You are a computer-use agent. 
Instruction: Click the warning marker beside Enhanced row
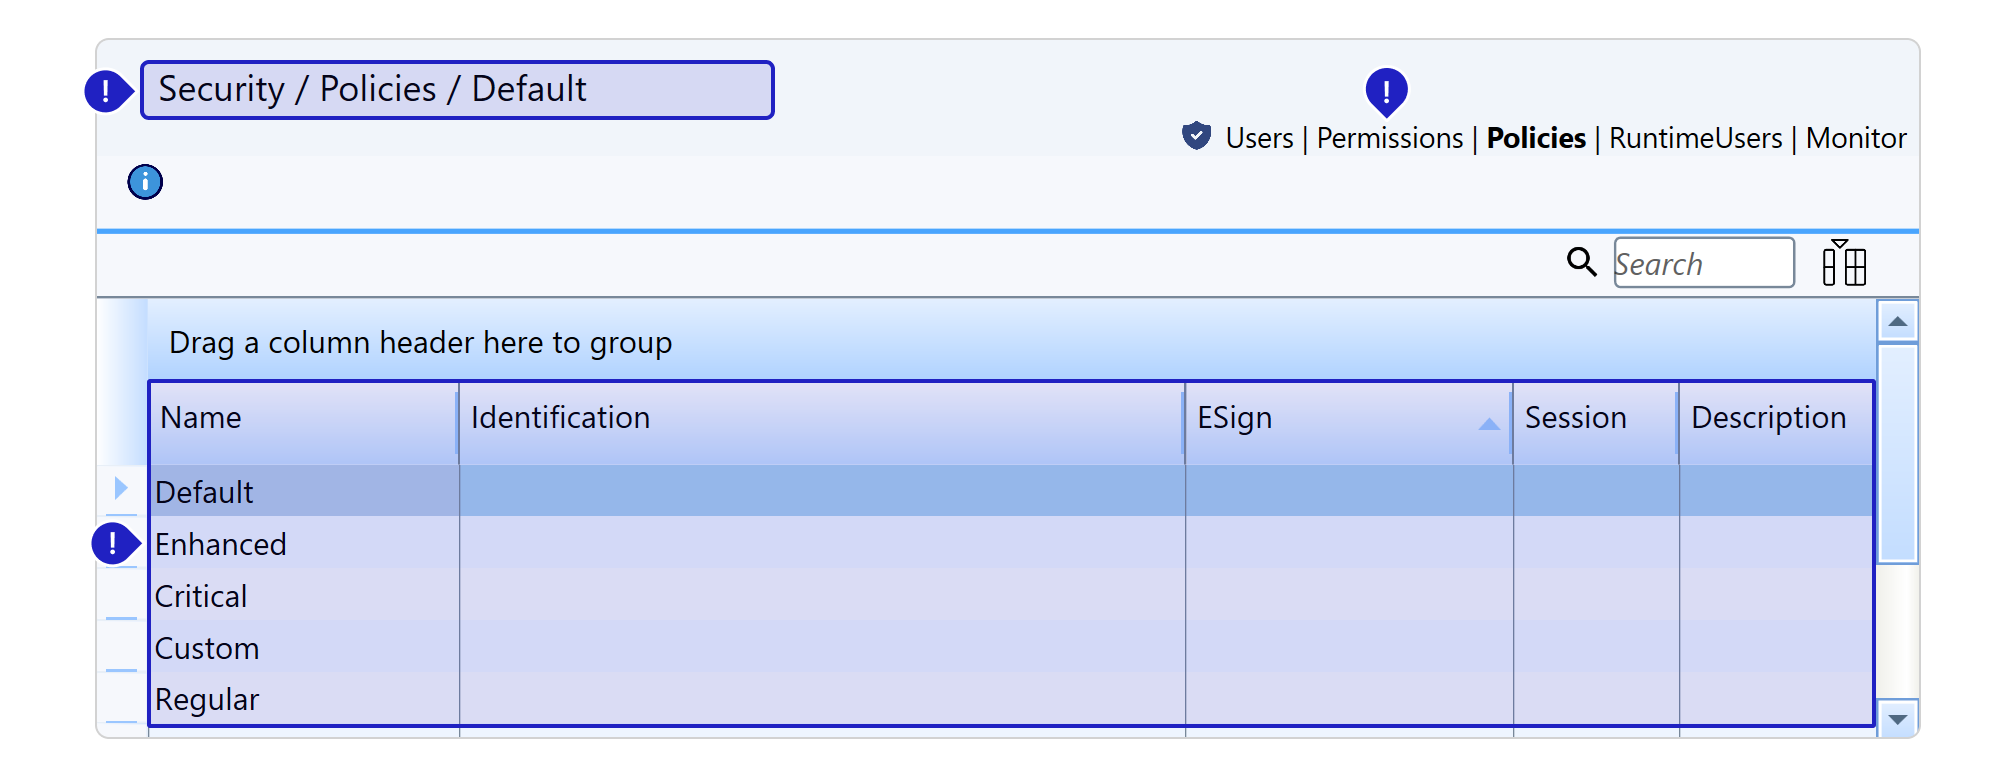(114, 544)
